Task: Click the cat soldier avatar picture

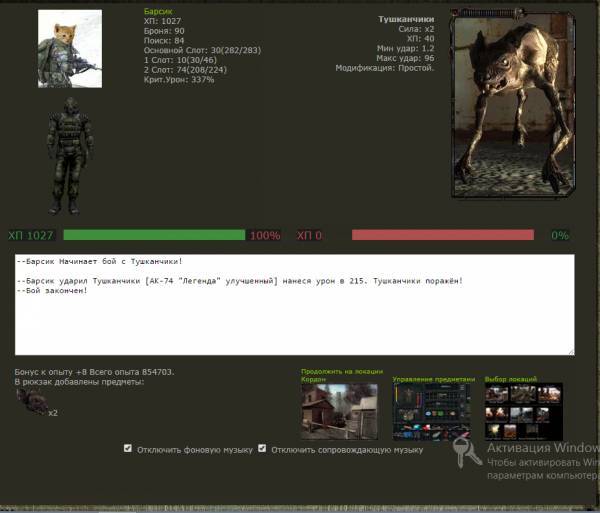Action: [x=70, y=49]
